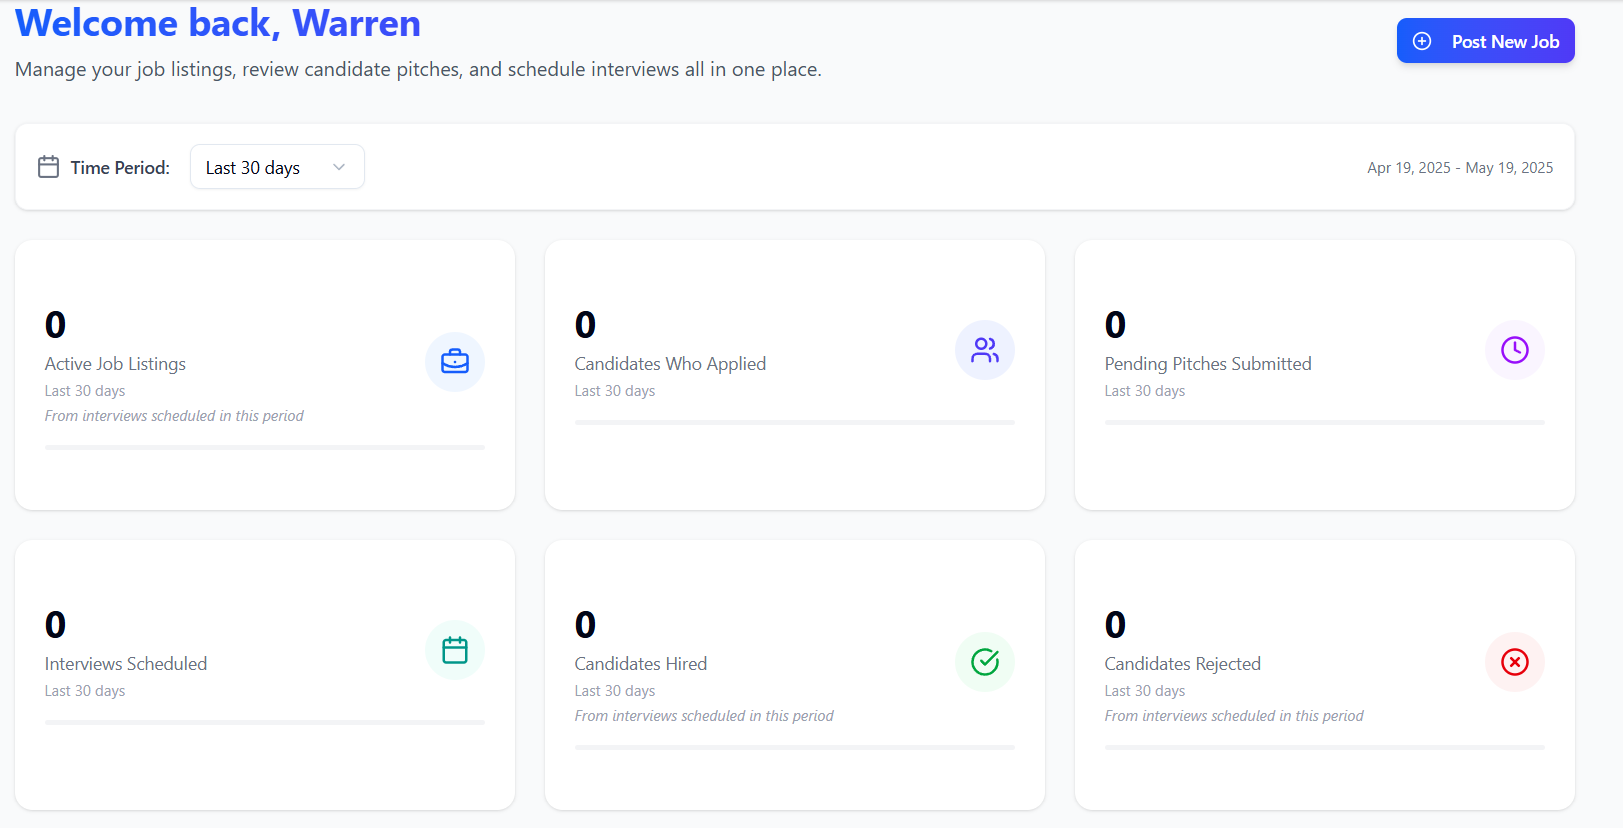Select the Pending Pitches Submitted label
The height and width of the screenshot is (828, 1623).
tap(1208, 364)
